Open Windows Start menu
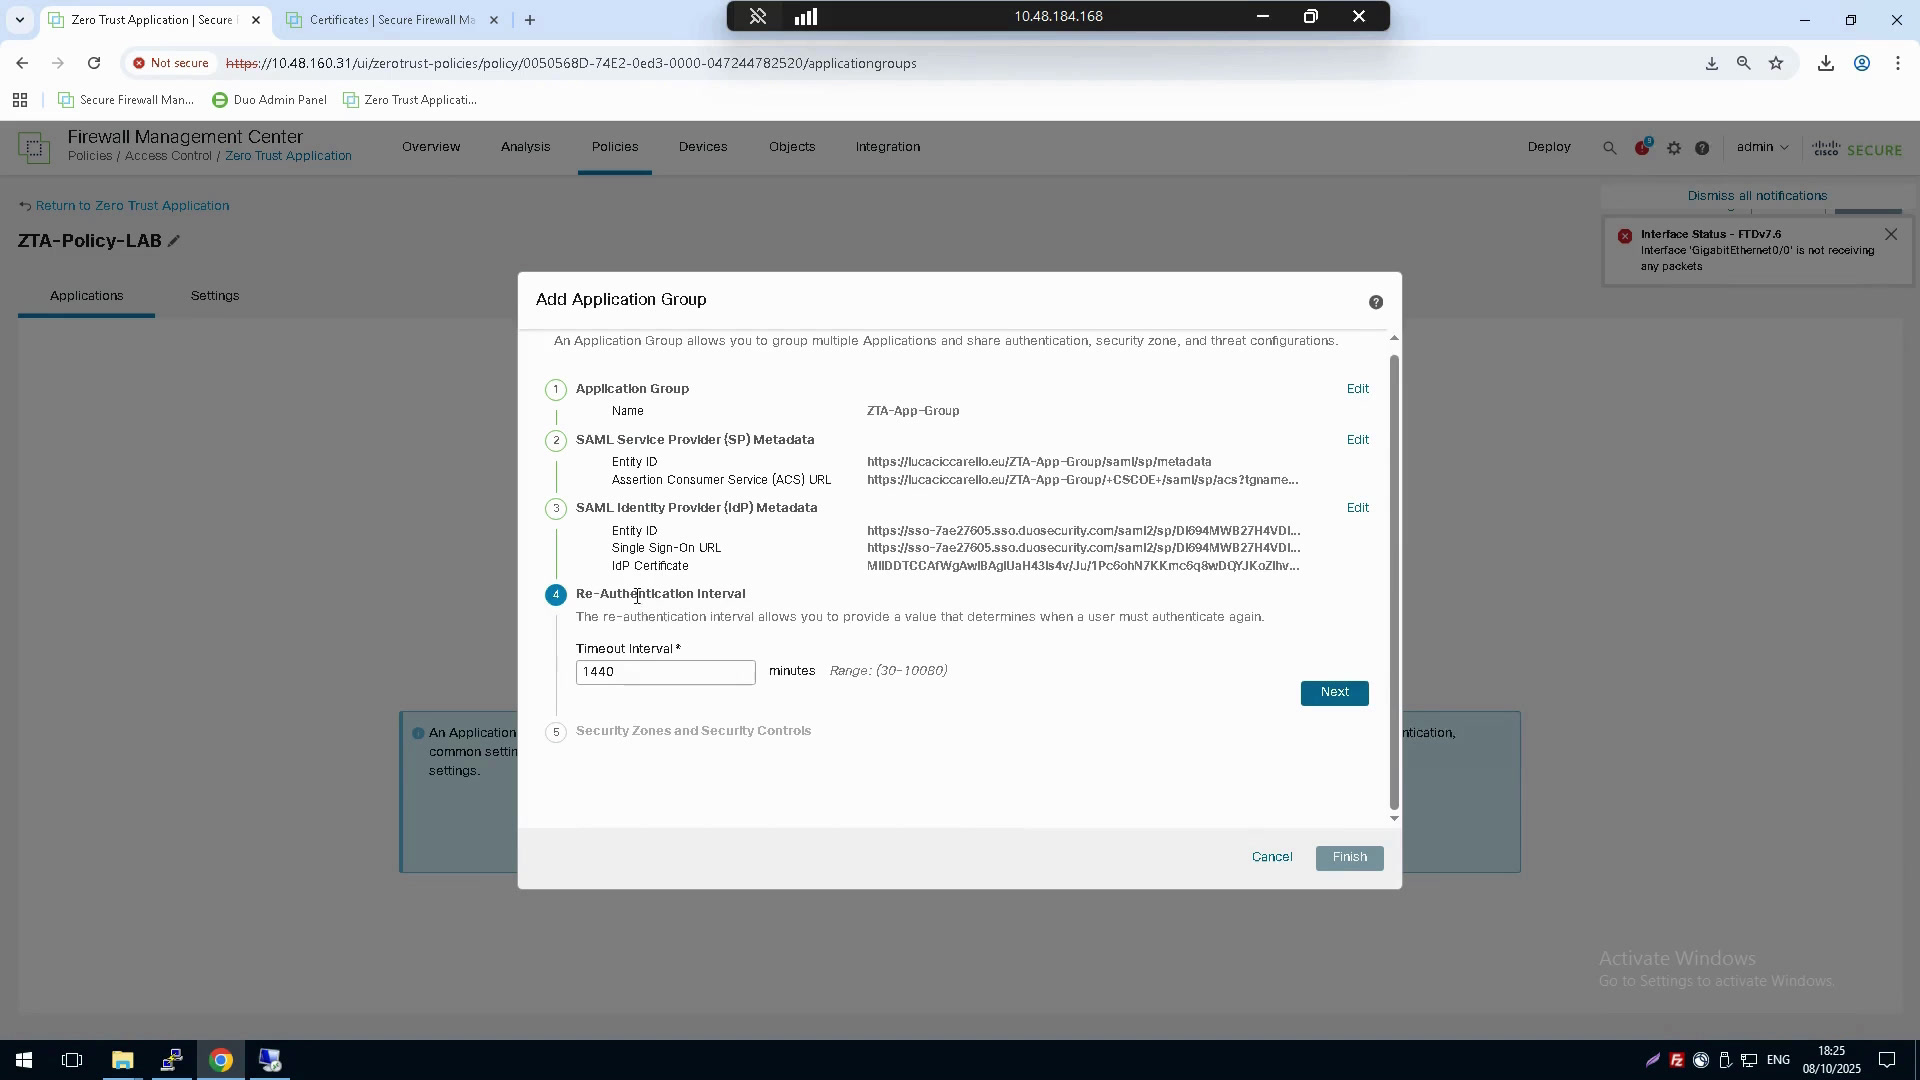 point(23,1060)
